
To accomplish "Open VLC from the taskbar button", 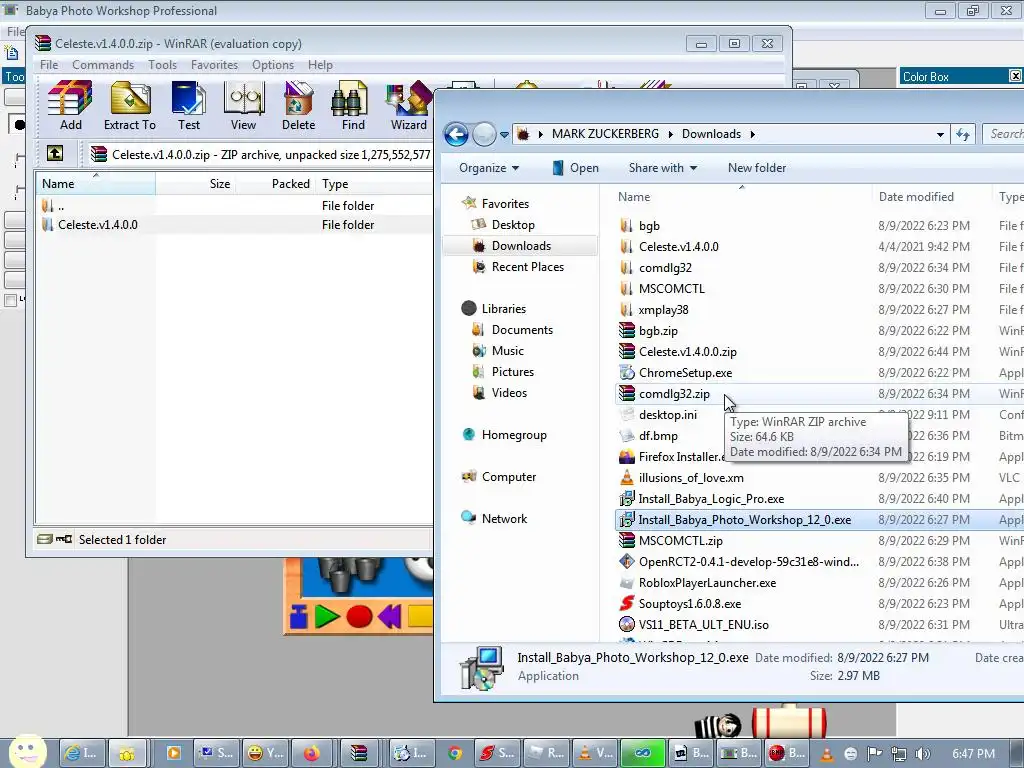I will click(x=594, y=753).
